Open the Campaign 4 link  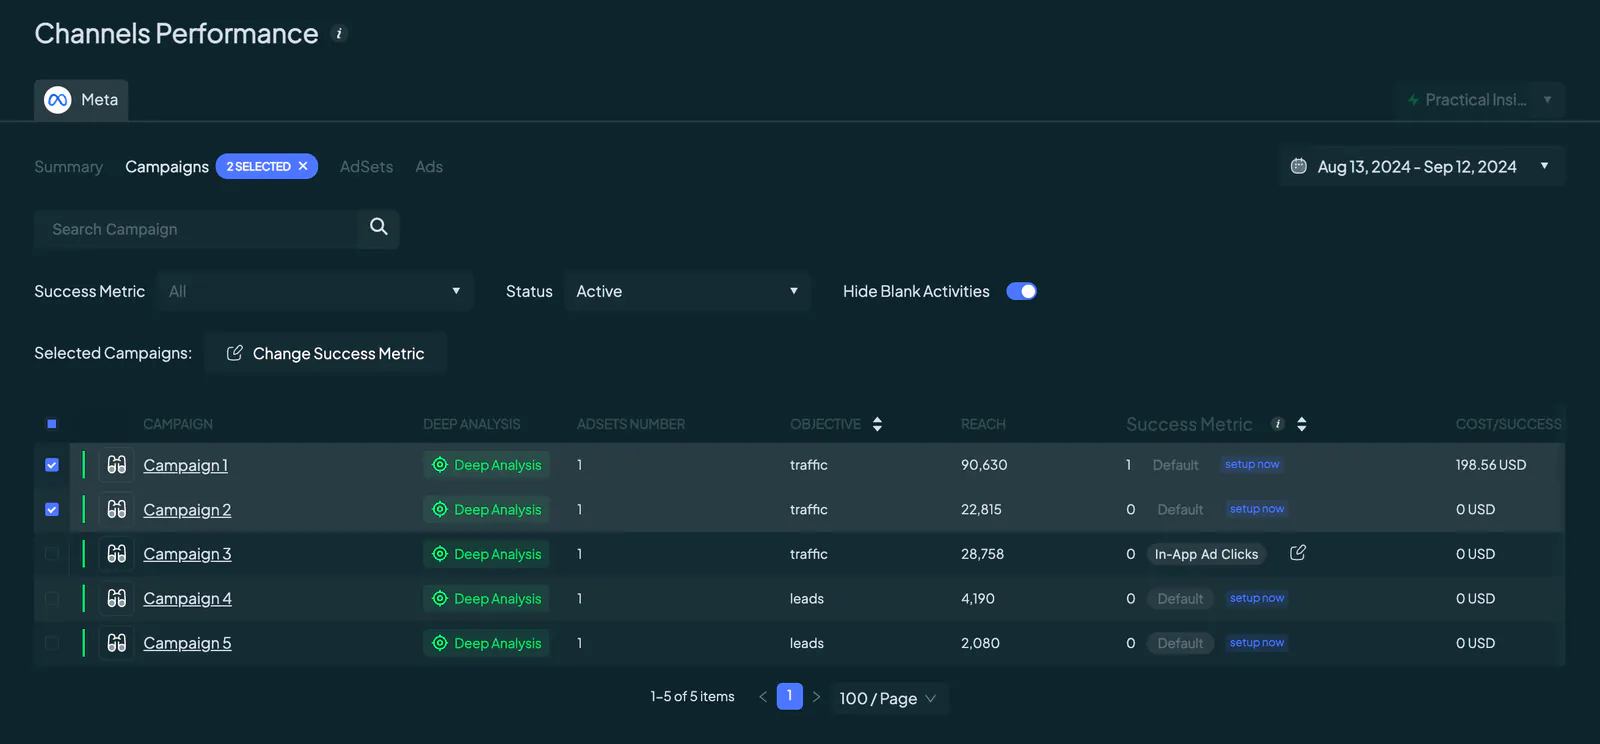(x=187, y=598)
